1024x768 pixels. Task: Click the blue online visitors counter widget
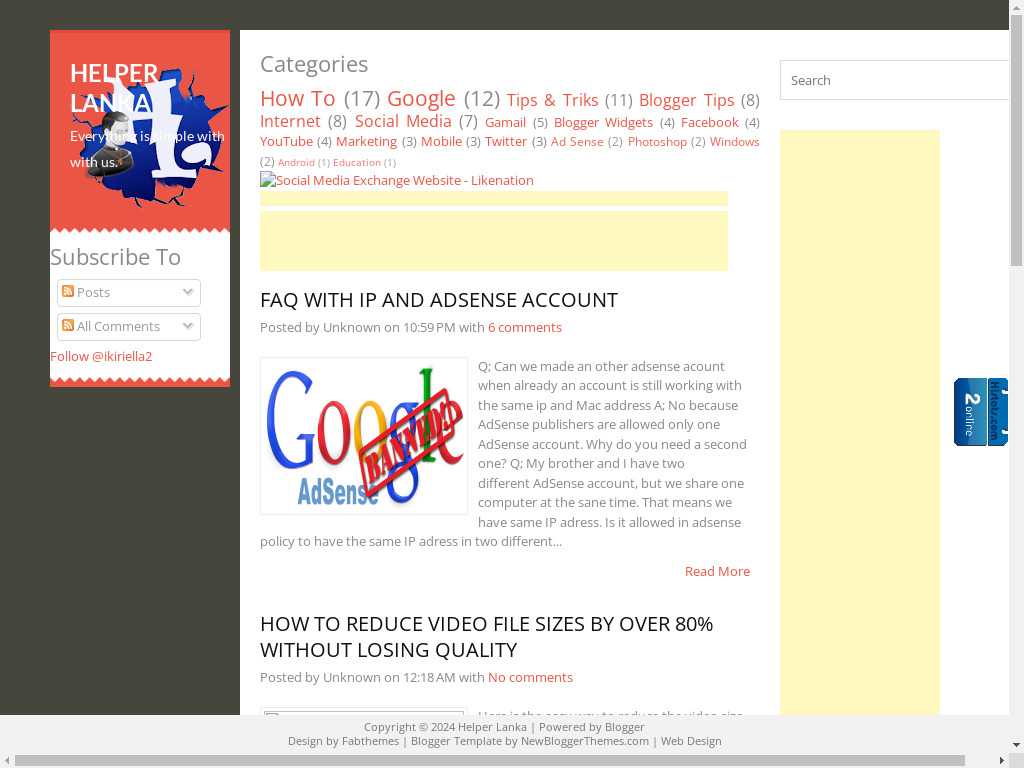point(981,412)
